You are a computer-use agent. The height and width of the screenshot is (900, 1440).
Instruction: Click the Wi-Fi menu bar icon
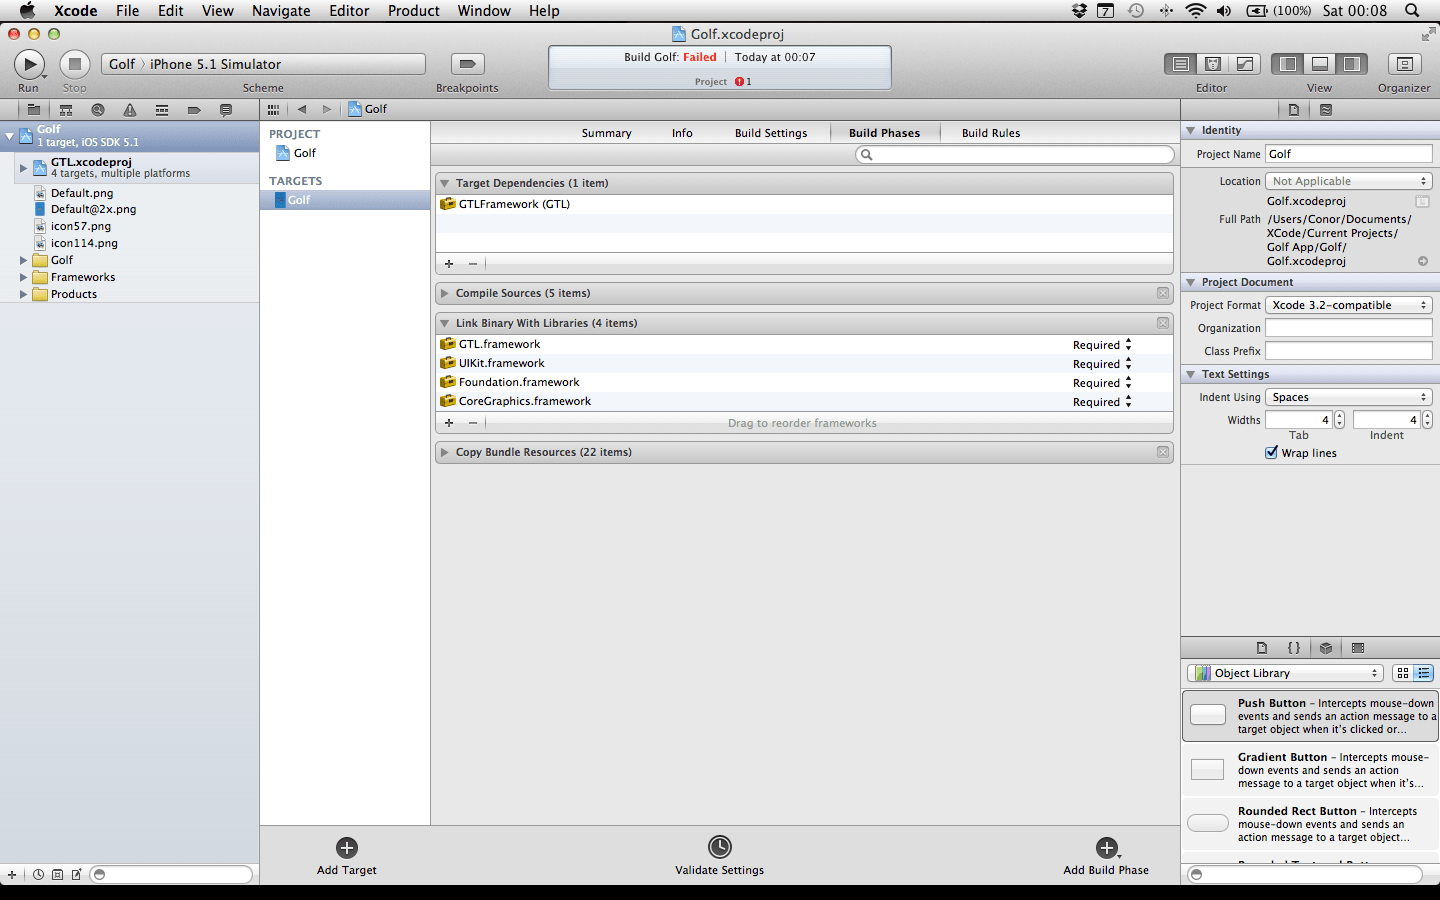tap(1195, 11)
